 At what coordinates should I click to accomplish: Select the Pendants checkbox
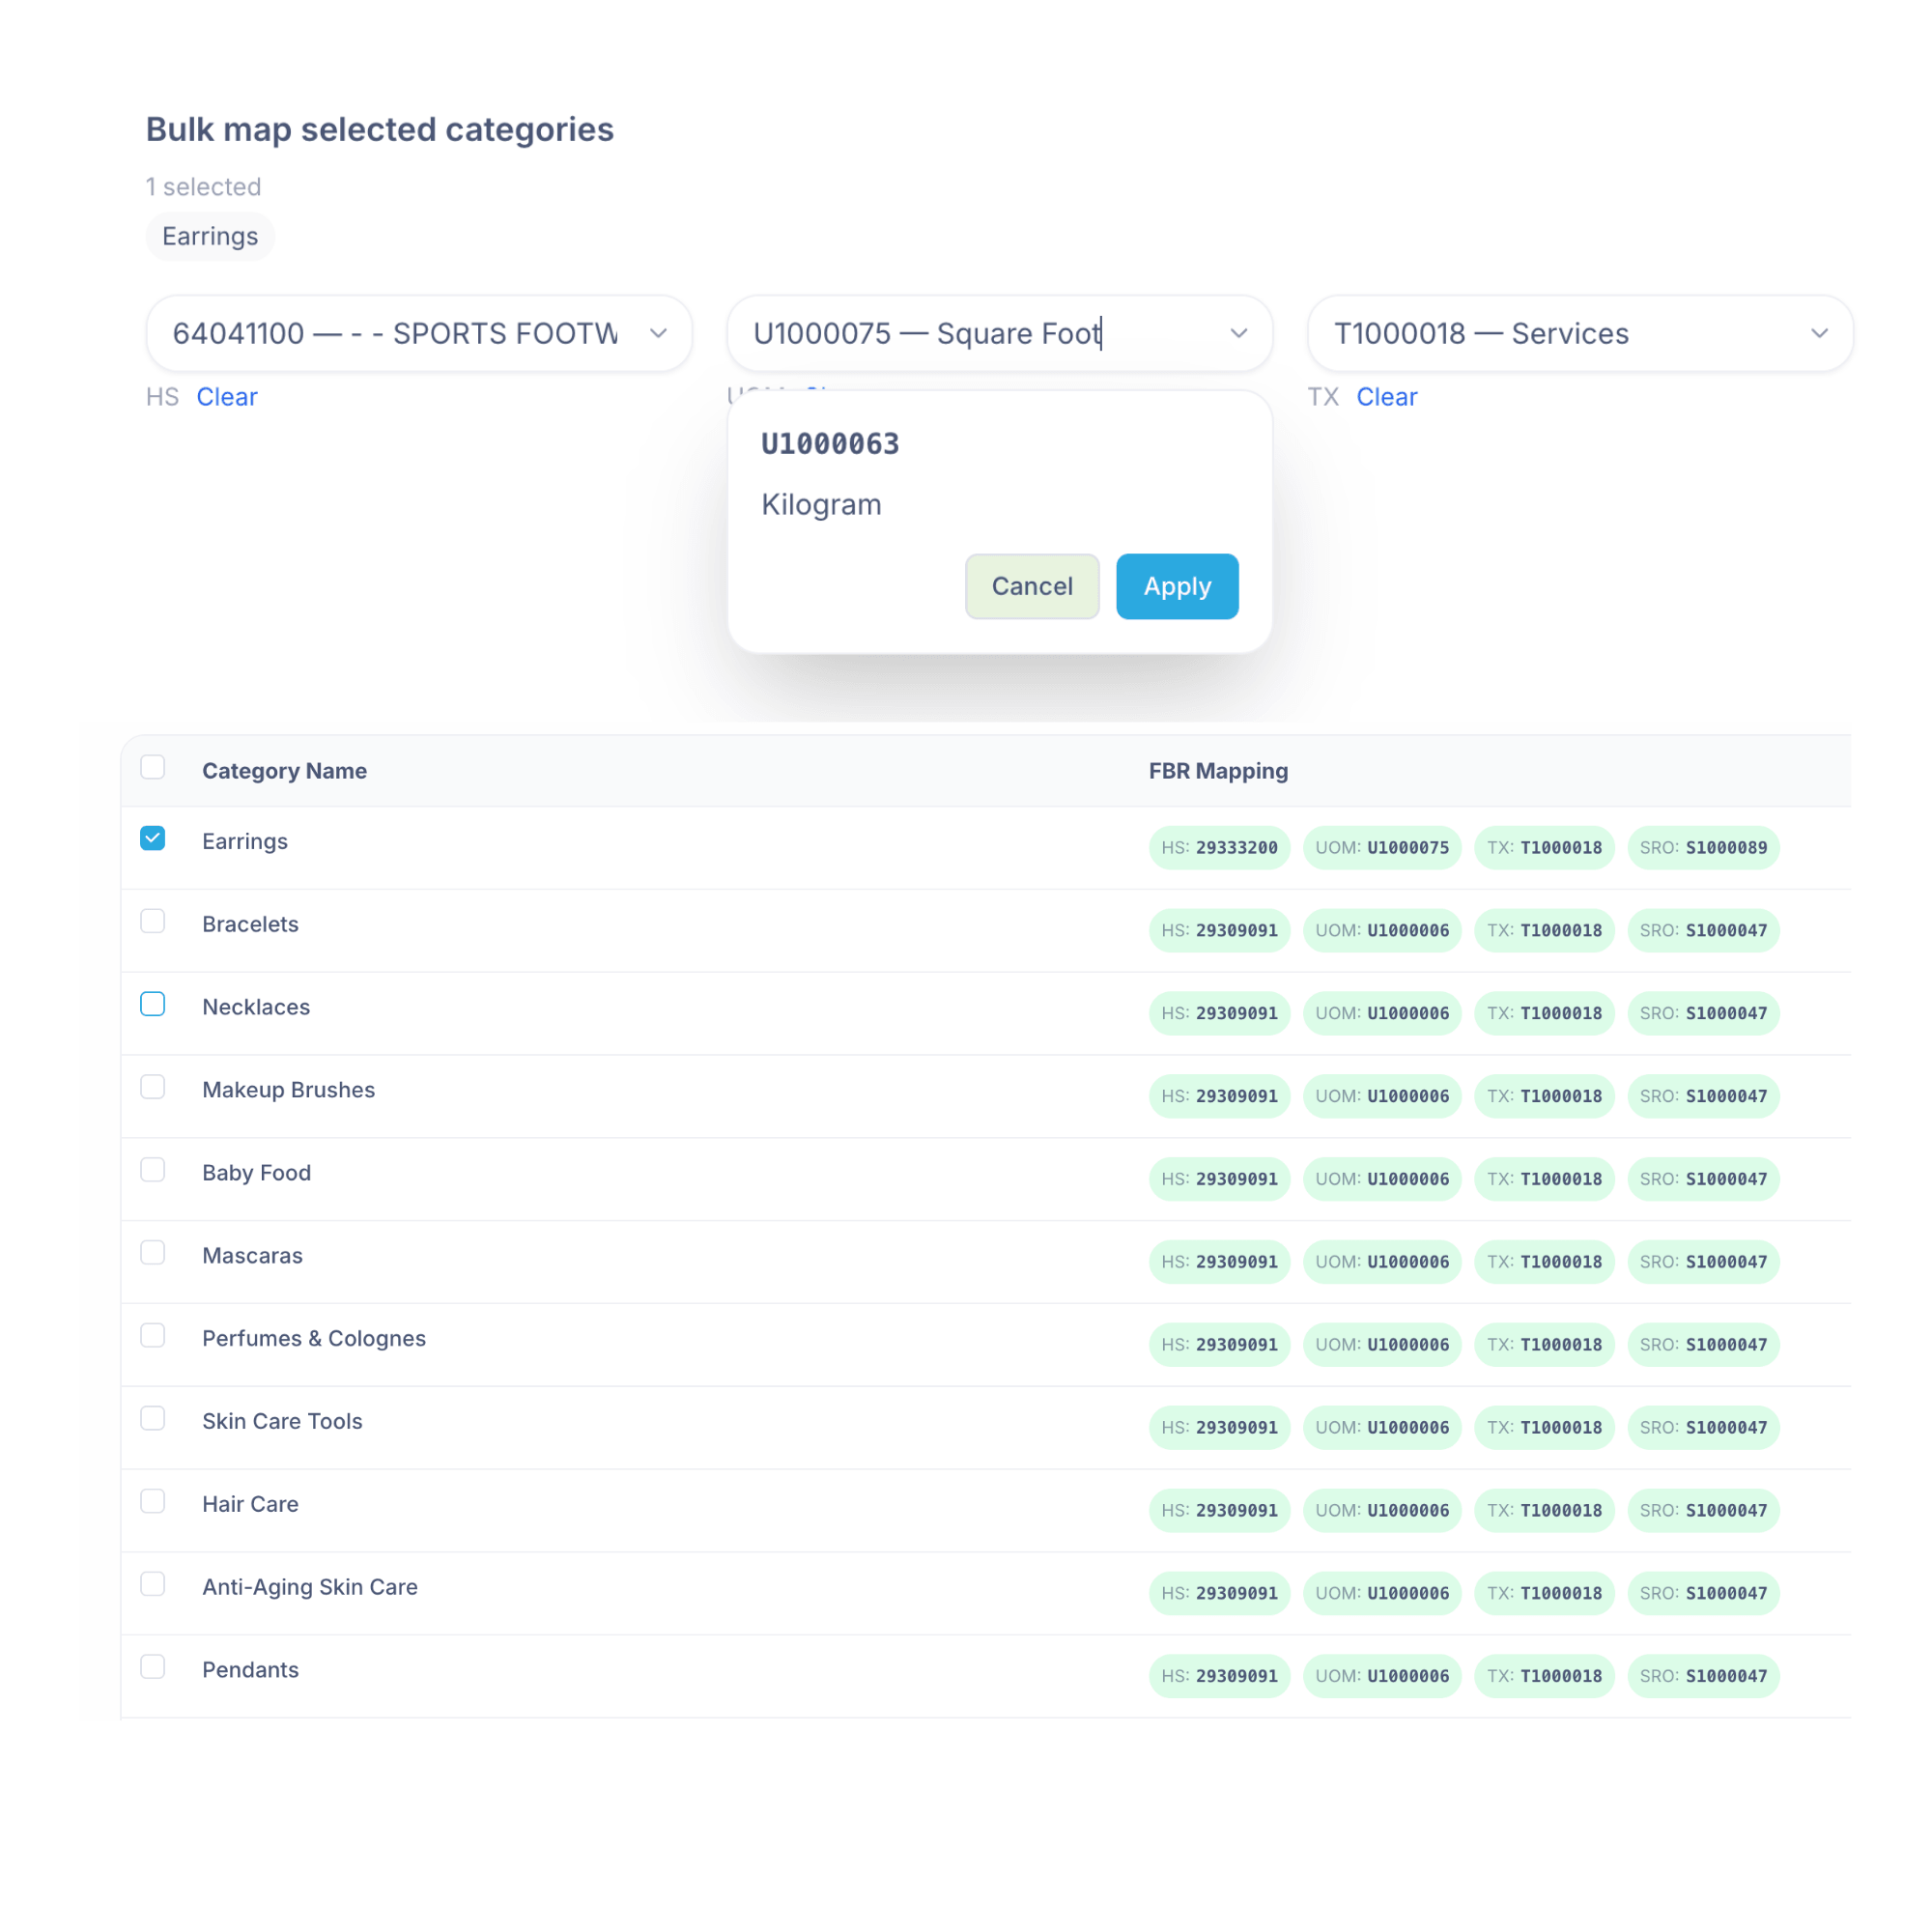tap(152, 1666)
